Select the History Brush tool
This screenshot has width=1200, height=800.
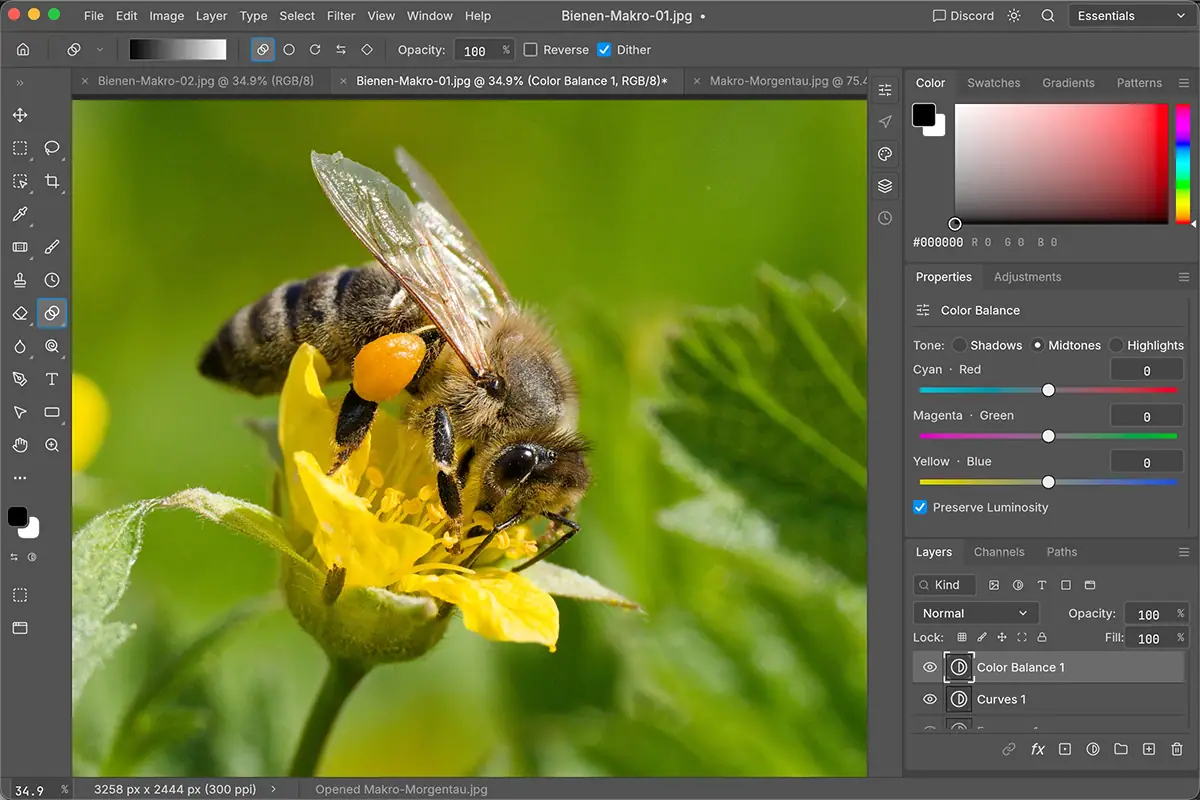click(52, 280)
